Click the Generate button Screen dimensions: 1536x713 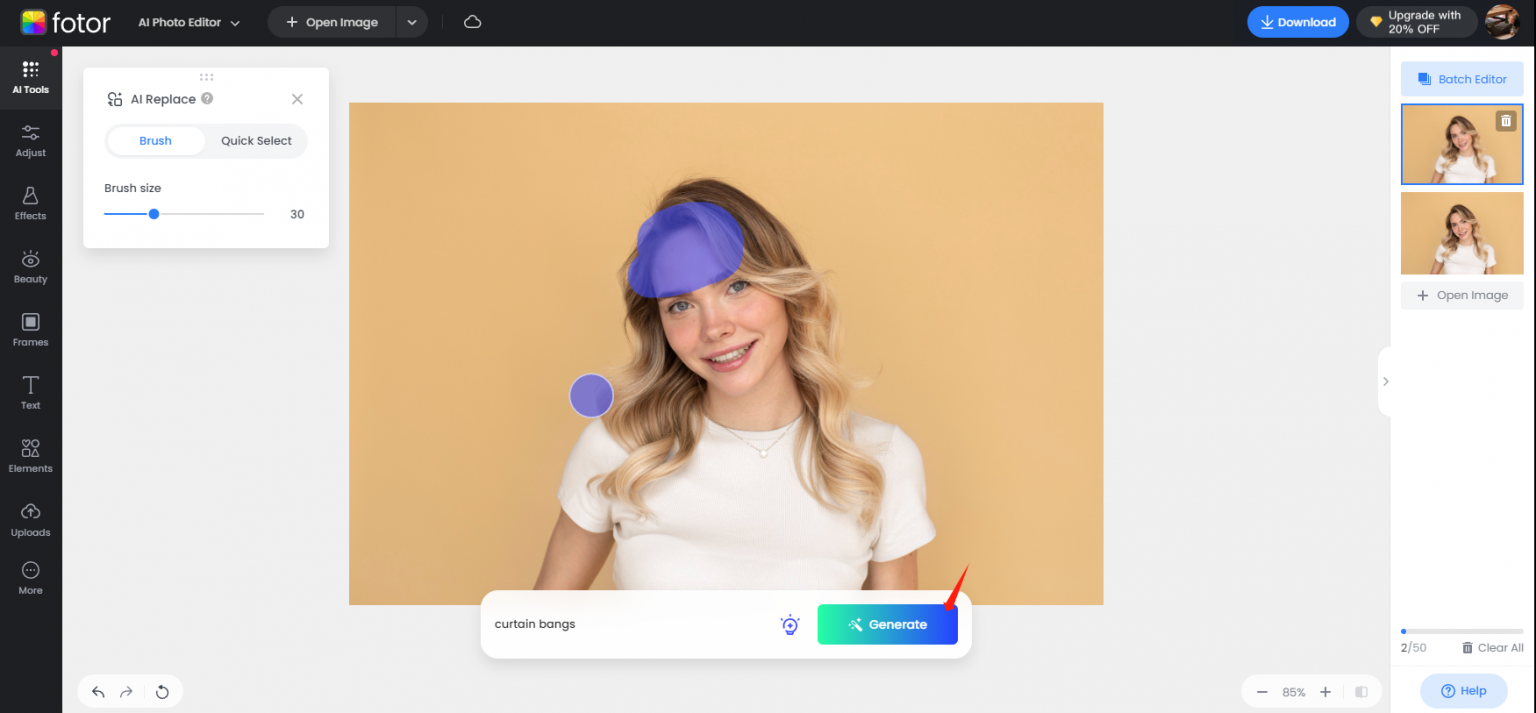tap(887, 625)
